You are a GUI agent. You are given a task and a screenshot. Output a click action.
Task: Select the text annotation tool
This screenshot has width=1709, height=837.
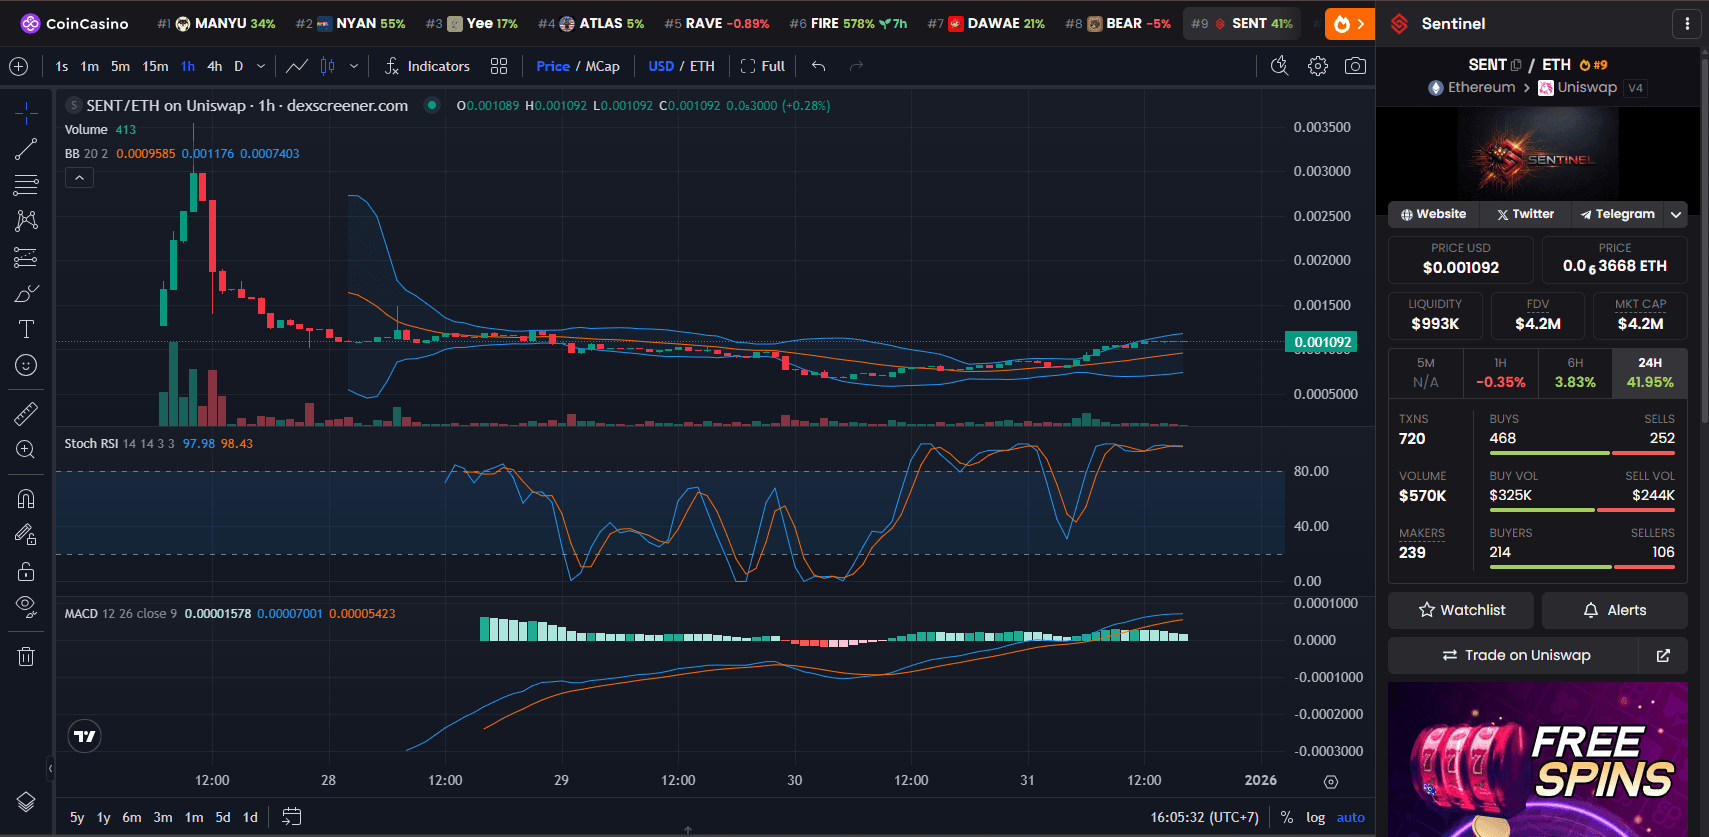(26, 329)
